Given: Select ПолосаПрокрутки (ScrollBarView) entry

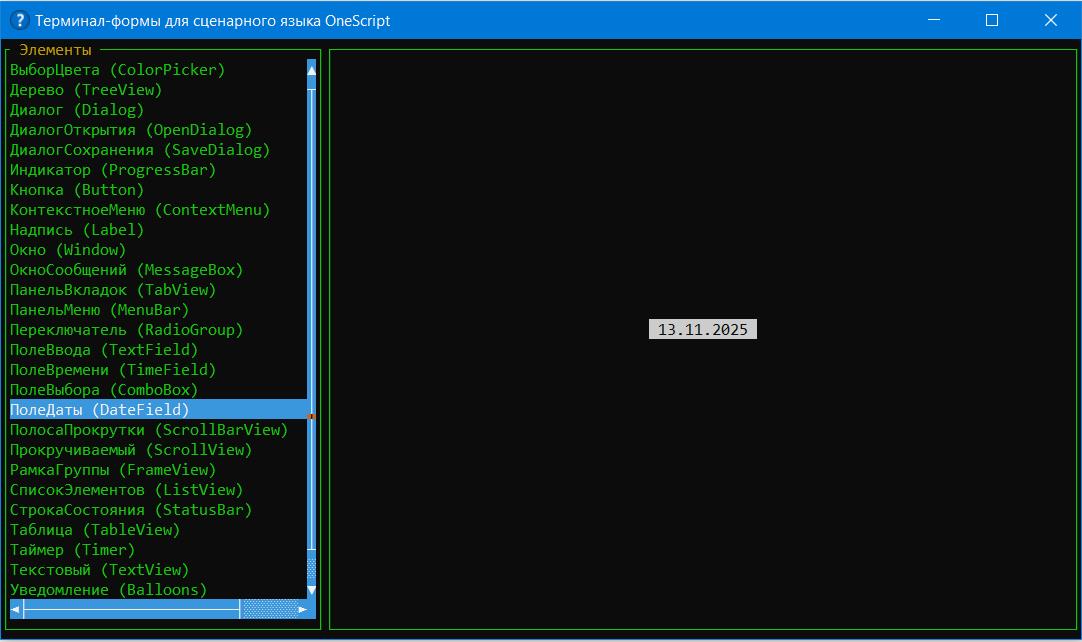Looking at the screenshot, I should (149, 430).
